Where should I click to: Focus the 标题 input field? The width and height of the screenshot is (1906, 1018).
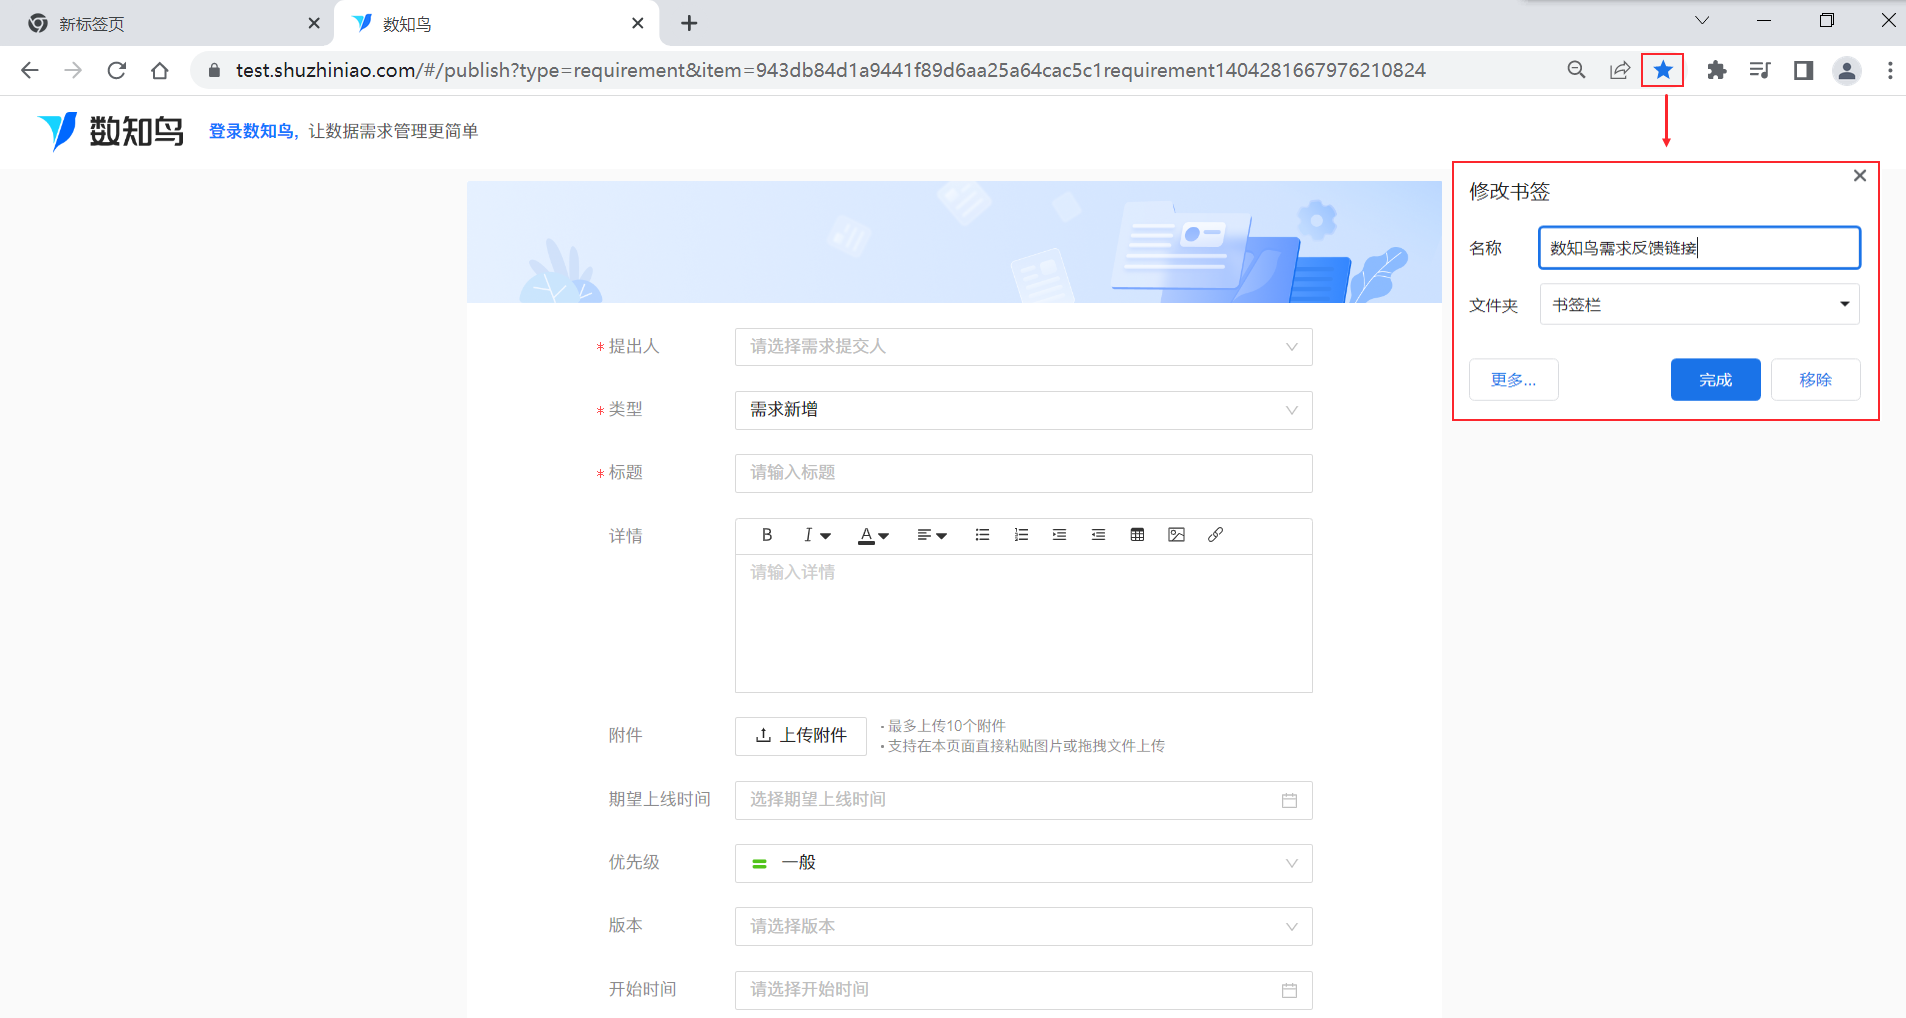[x=1023, y=473]
